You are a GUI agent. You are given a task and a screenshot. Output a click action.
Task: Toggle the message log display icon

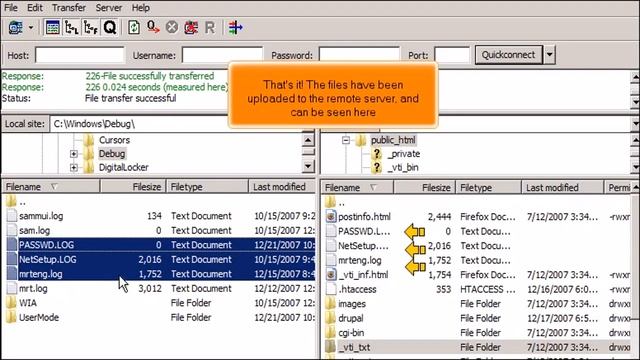53,28
